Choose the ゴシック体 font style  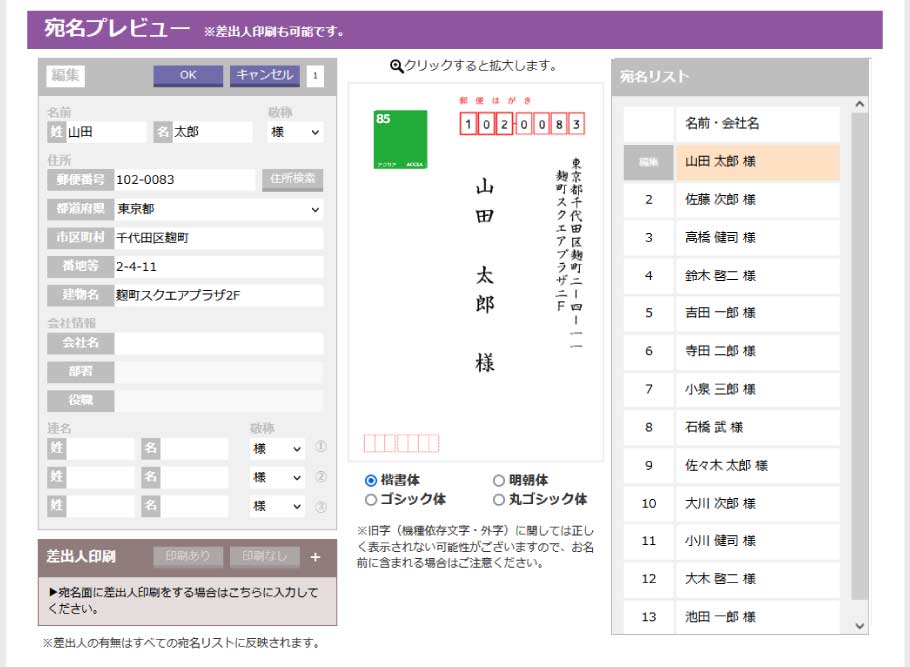tap(371, 499)
